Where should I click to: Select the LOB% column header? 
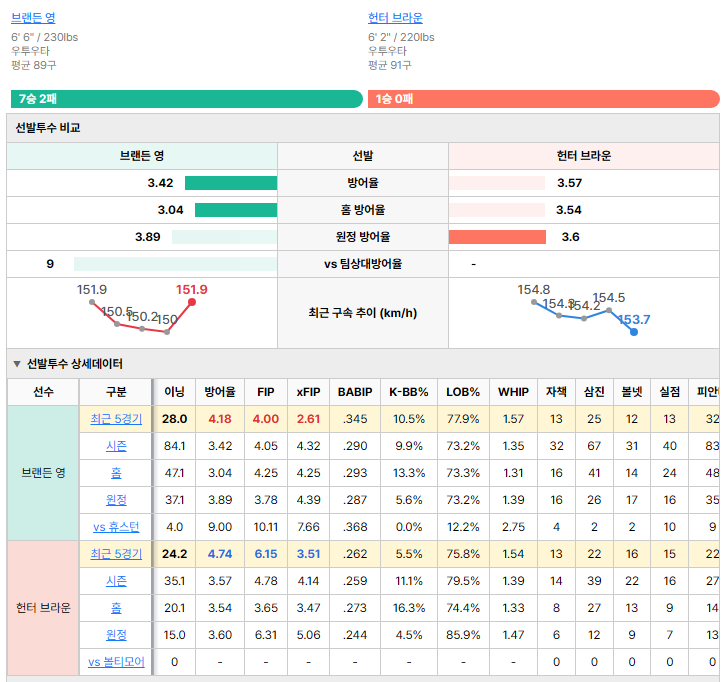[463, 392]
